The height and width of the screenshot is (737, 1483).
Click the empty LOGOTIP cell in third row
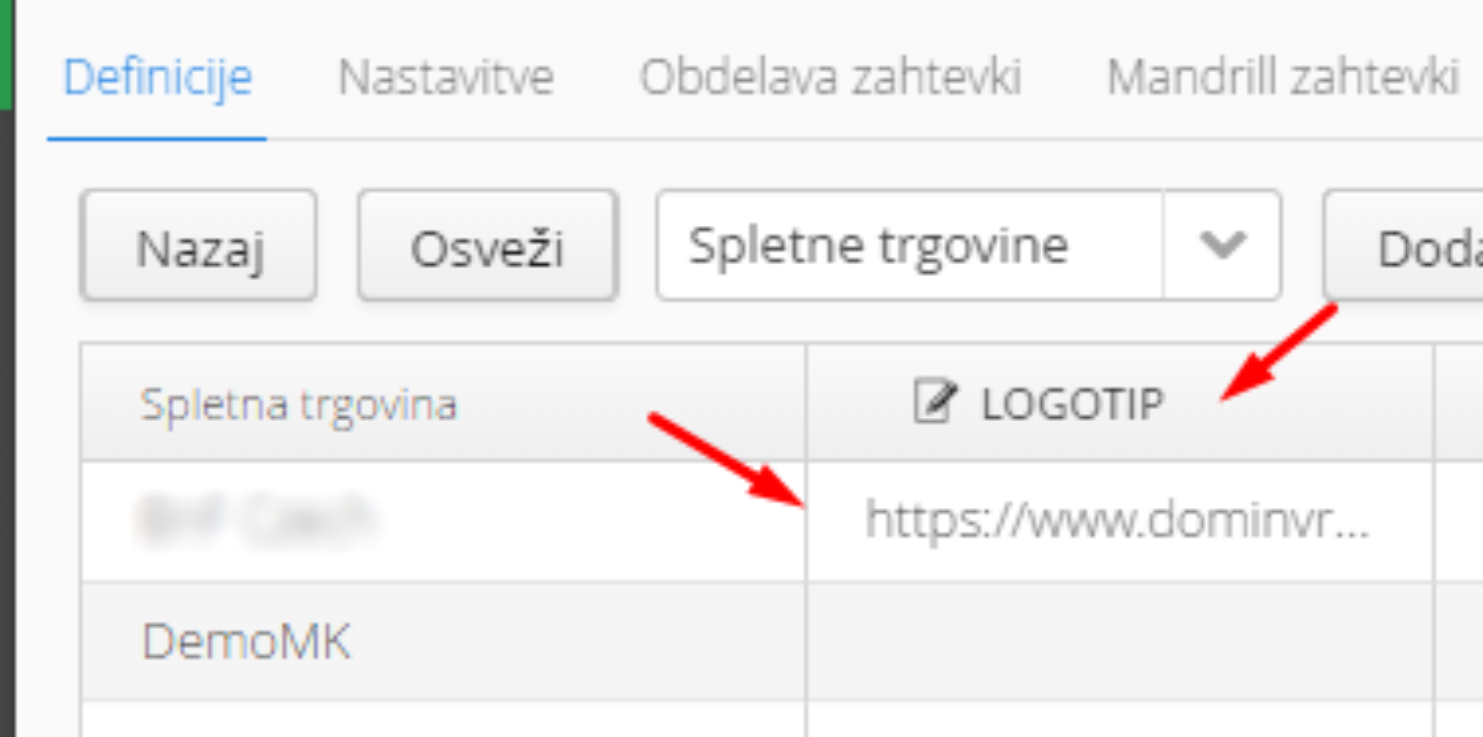pos(1120,719)
